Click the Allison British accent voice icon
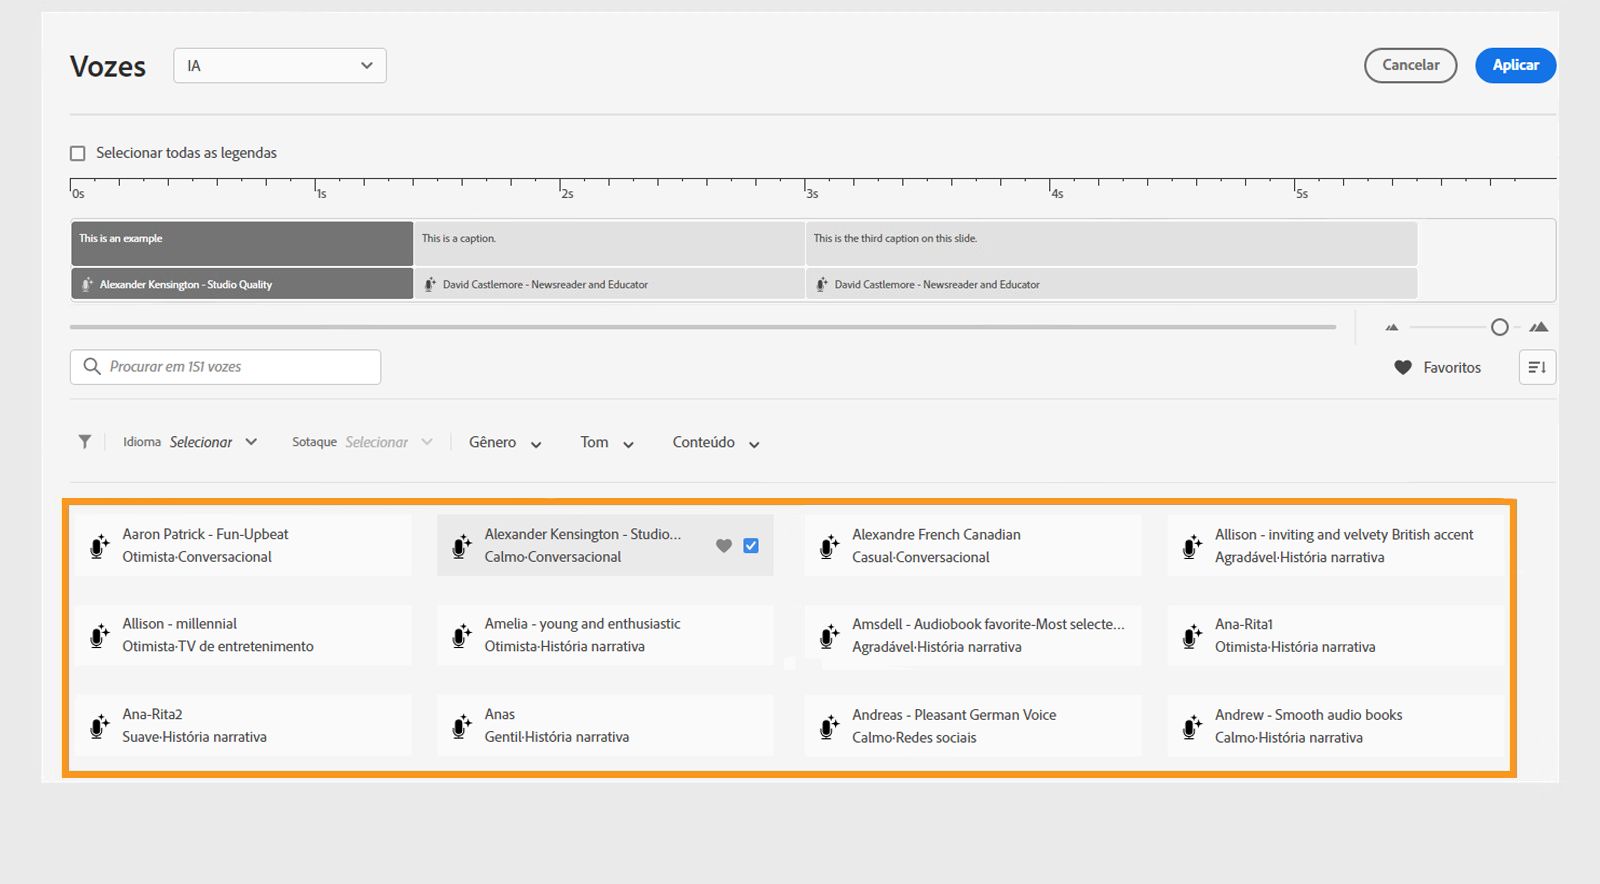This screenshot has height=884, width=1600. (1192, 546)
